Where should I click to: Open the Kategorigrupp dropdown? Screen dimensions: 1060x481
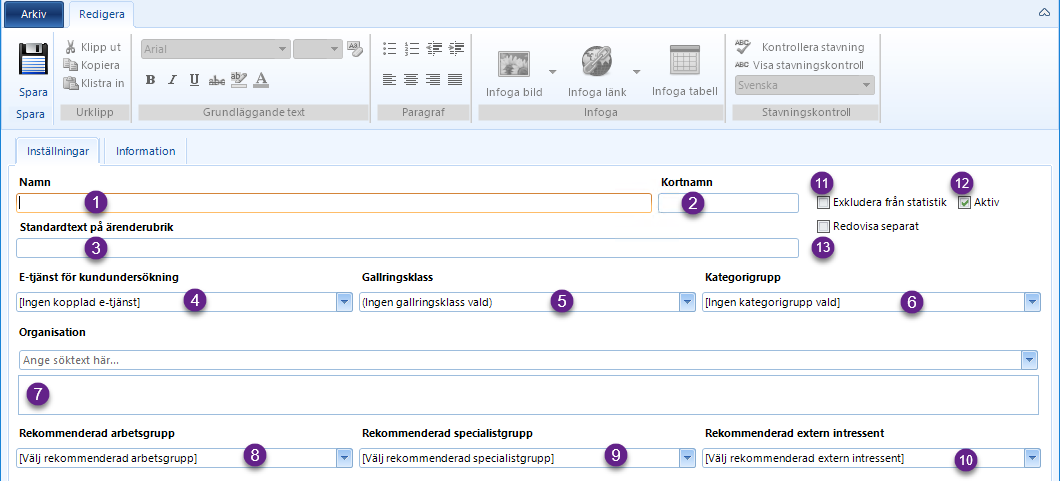coord(1032,303)
